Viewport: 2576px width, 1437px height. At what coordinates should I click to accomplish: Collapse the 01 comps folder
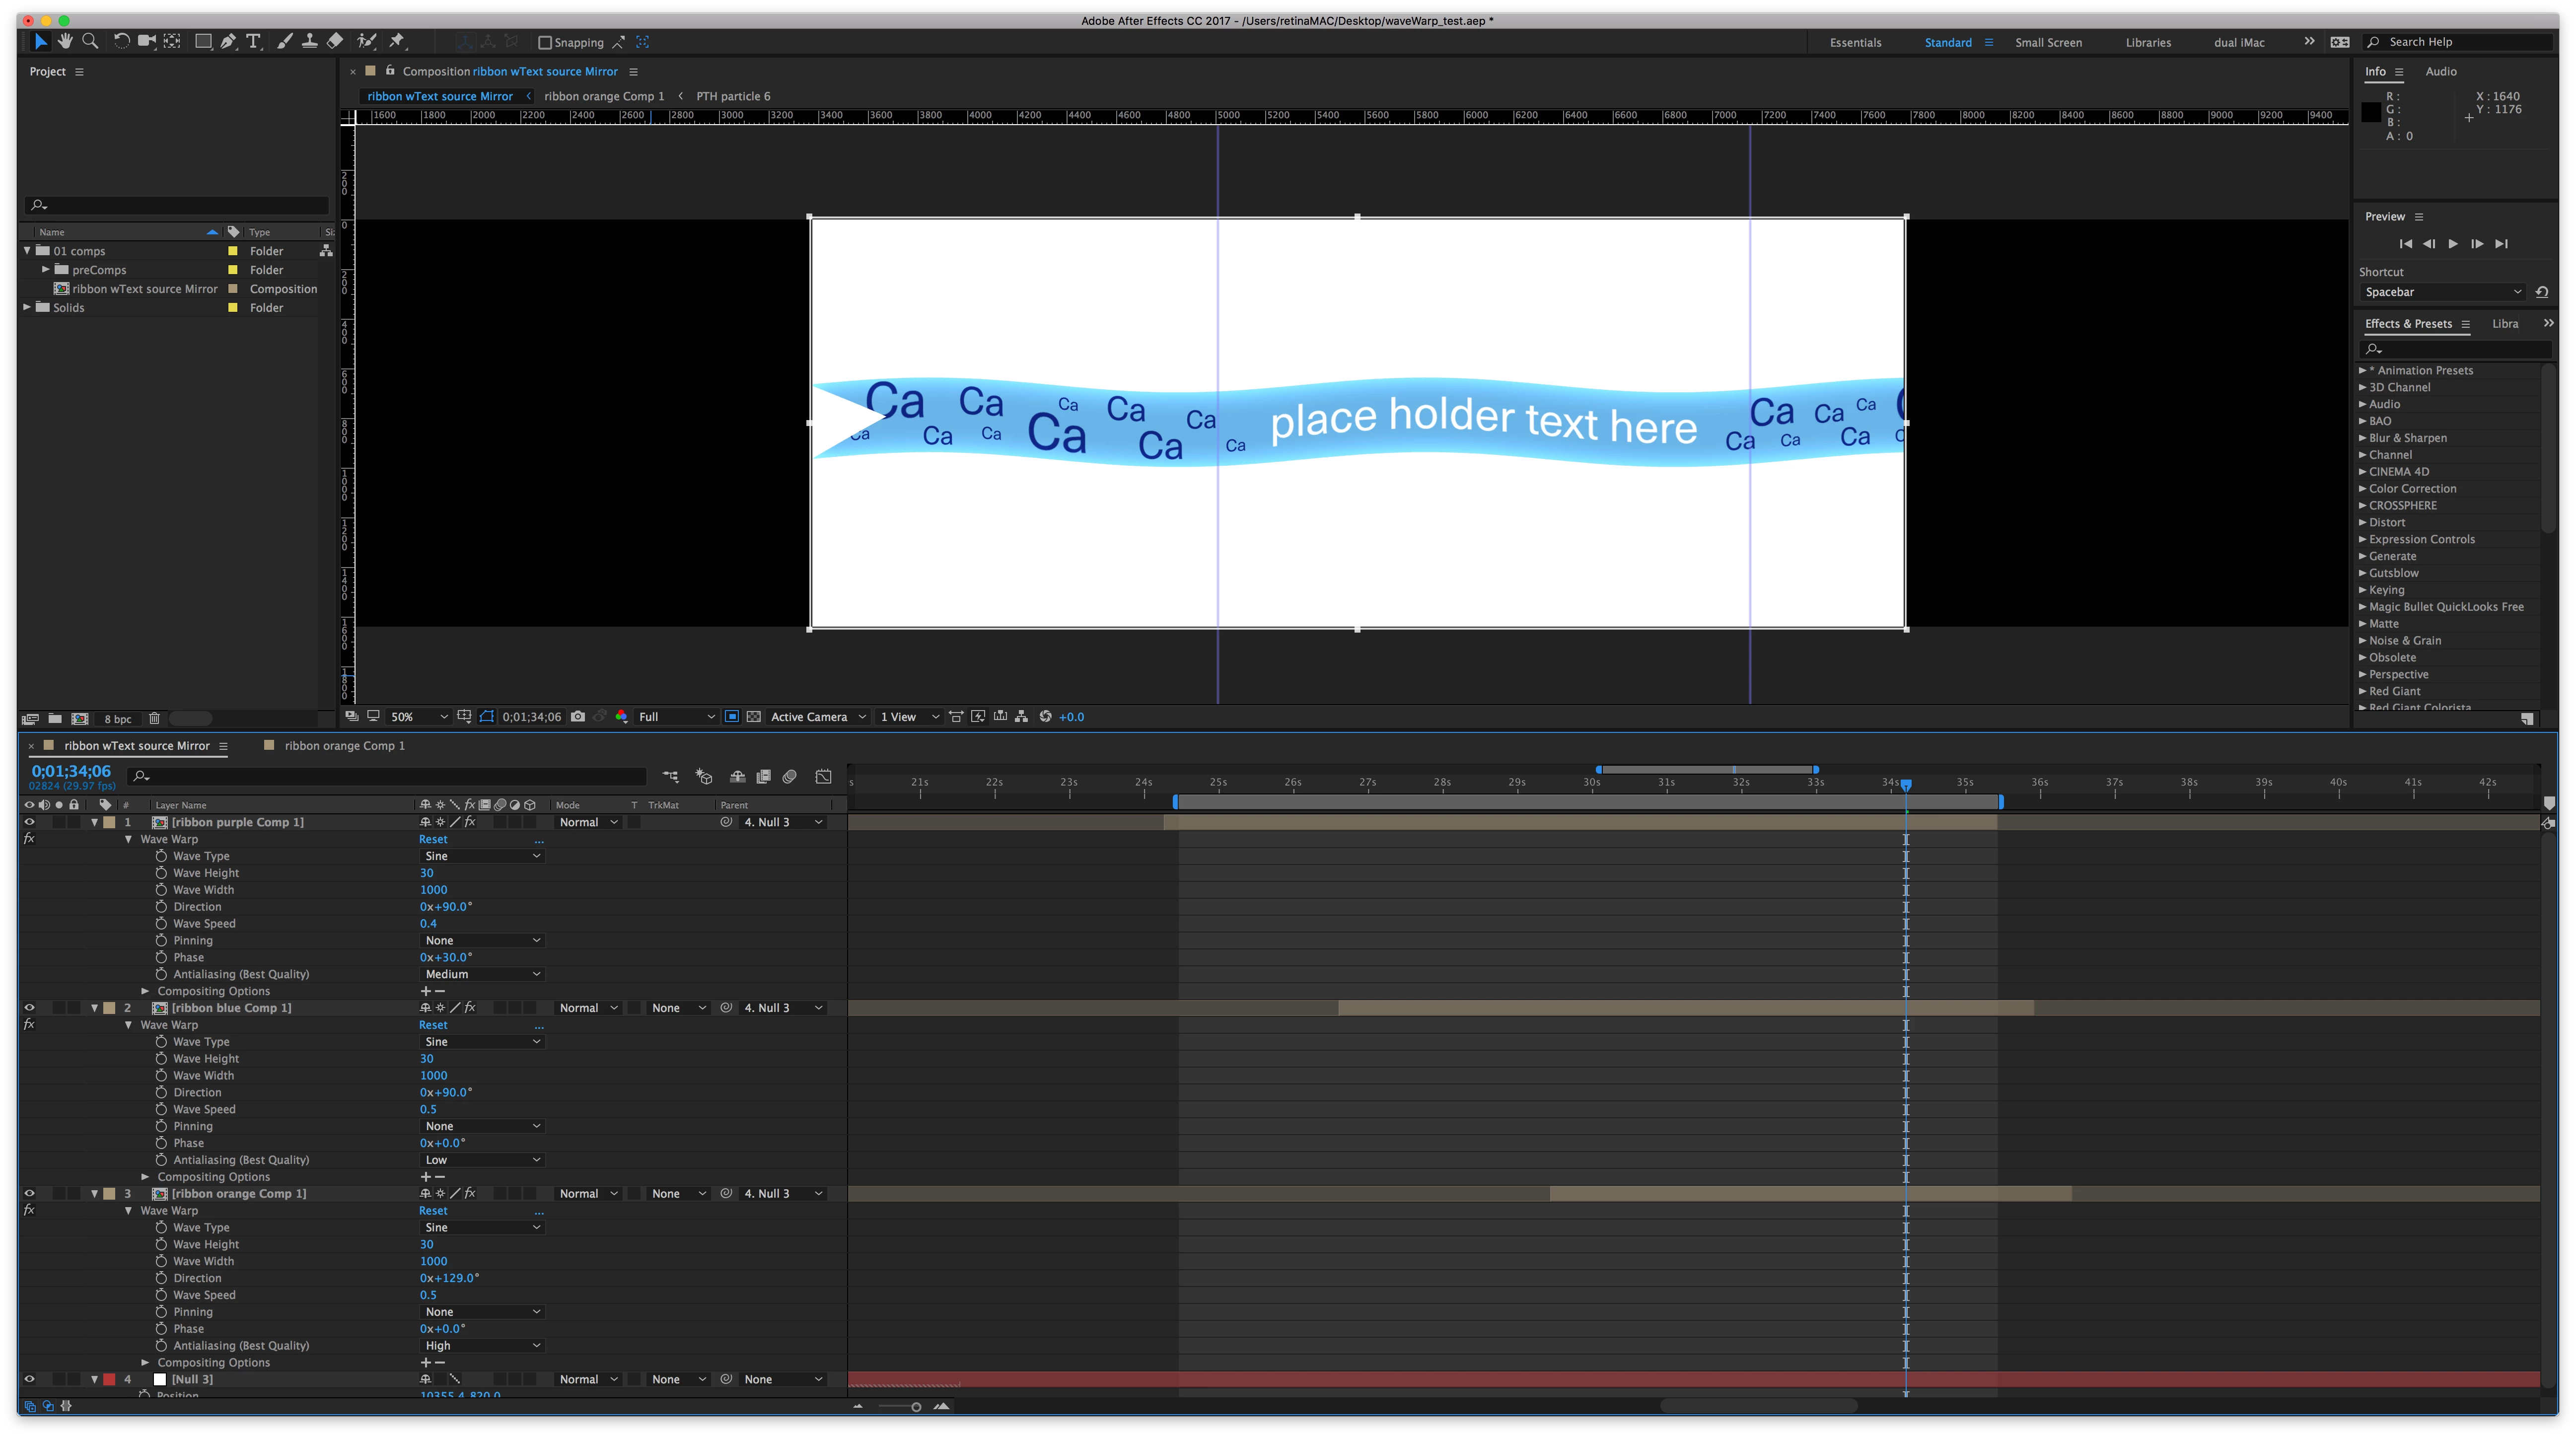click(27, 251)
